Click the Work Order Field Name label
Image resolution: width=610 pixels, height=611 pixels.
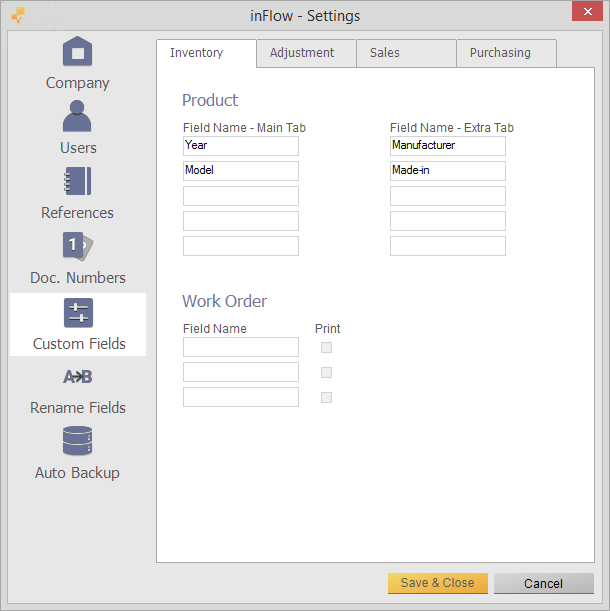pos(214,328)
